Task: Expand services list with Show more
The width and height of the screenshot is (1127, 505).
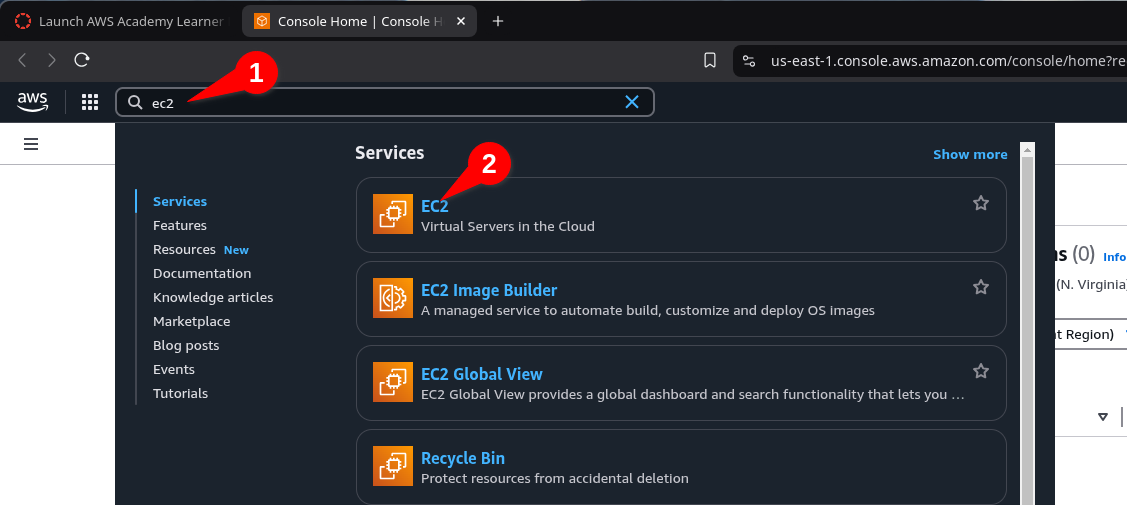Action: click(x=969, y=154)
